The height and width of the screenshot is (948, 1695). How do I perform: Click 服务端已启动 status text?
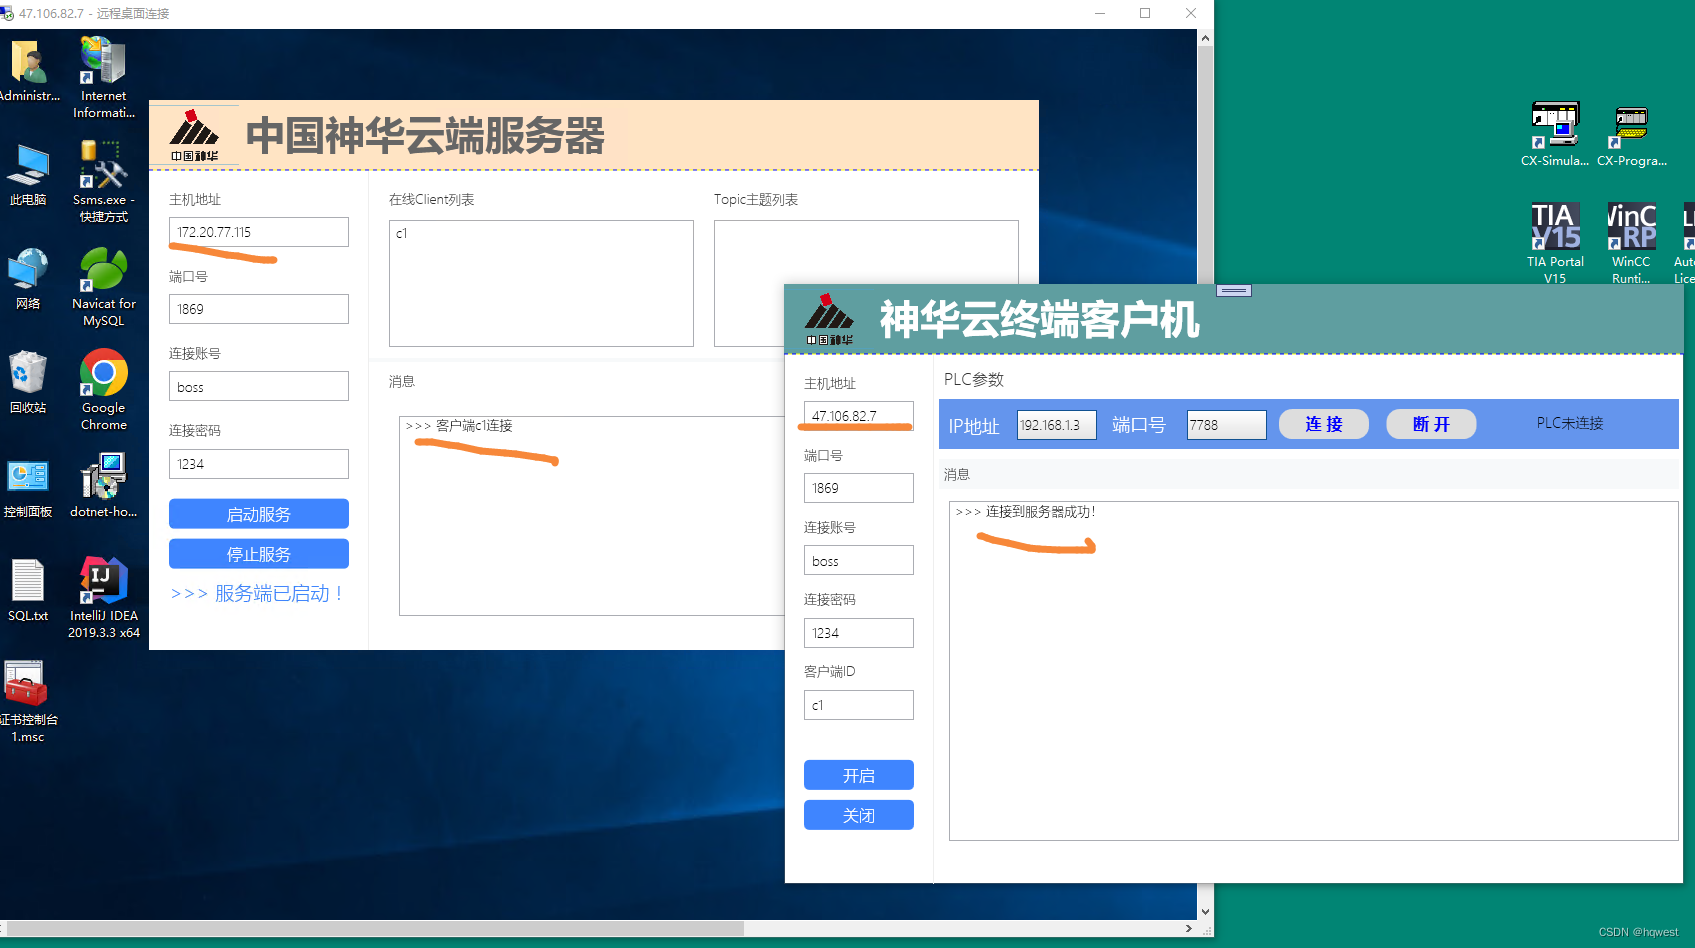[257, 594]
